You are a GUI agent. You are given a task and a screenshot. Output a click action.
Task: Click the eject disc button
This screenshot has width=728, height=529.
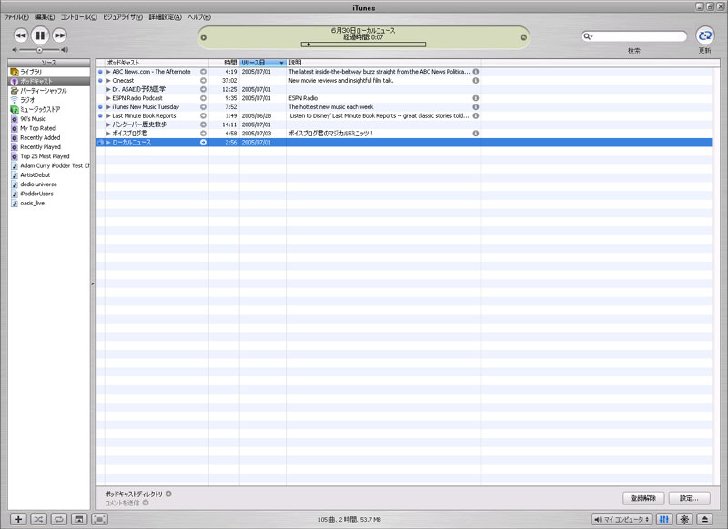[705, 519]
